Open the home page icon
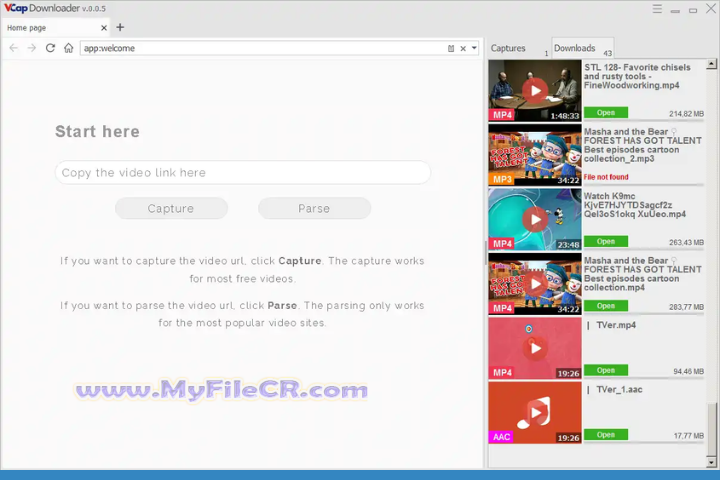 tap(68, 48)
